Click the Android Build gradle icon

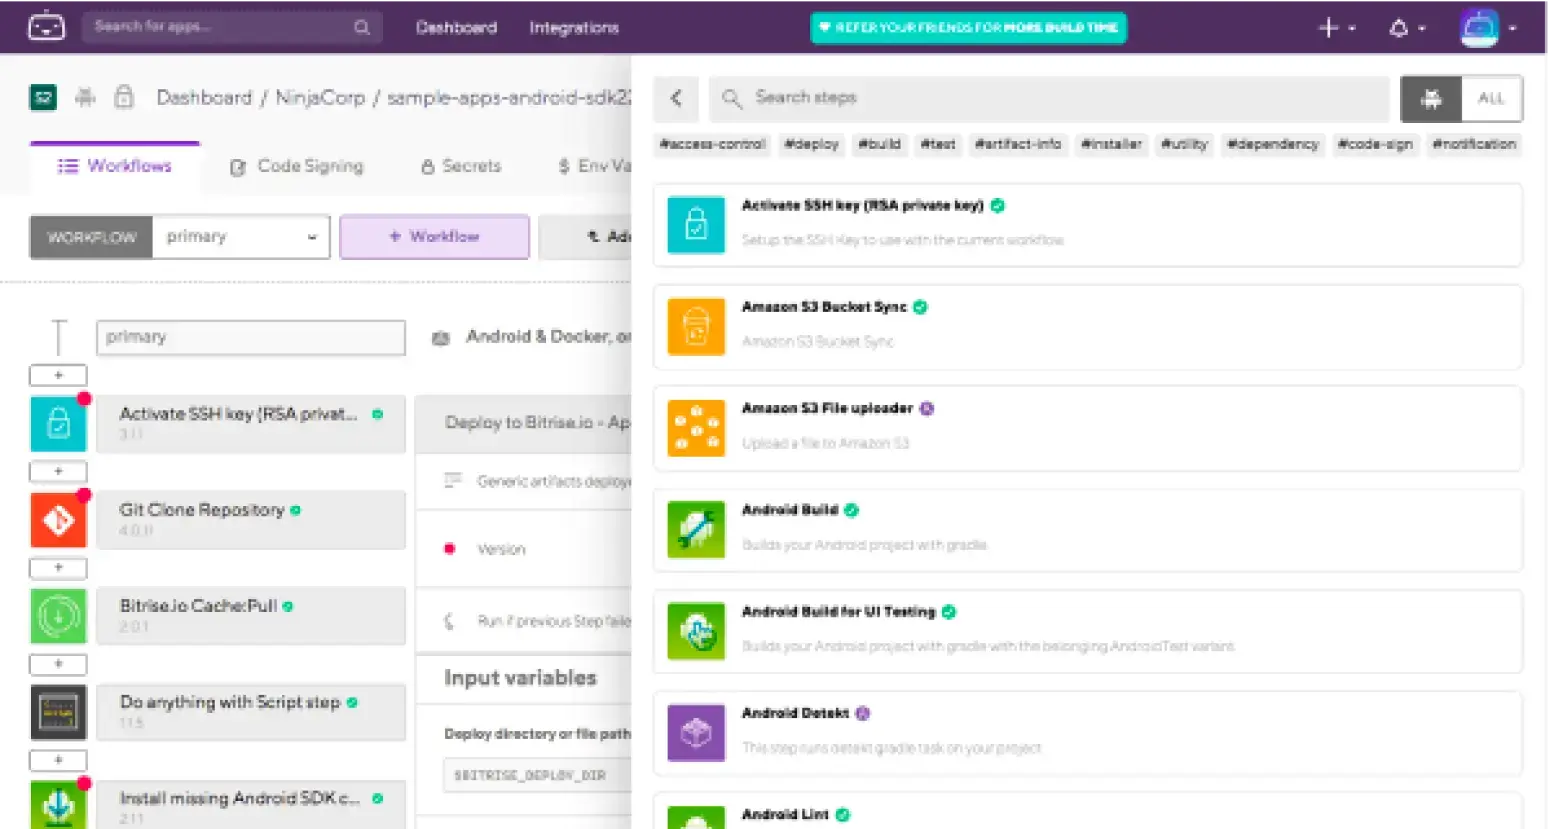(x=695, y=530)
